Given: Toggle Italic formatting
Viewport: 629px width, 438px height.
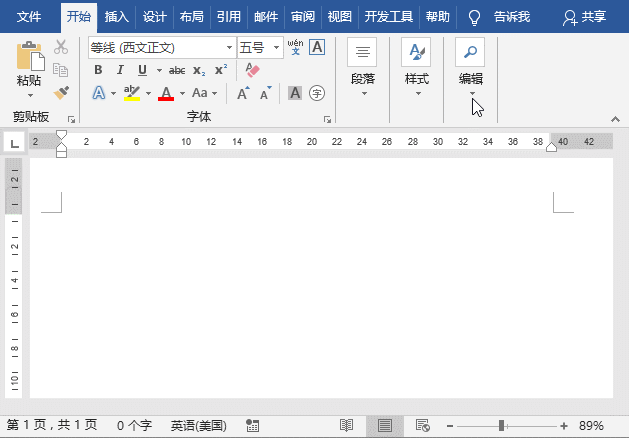Looking at the screenshot, I should (120, 70).
